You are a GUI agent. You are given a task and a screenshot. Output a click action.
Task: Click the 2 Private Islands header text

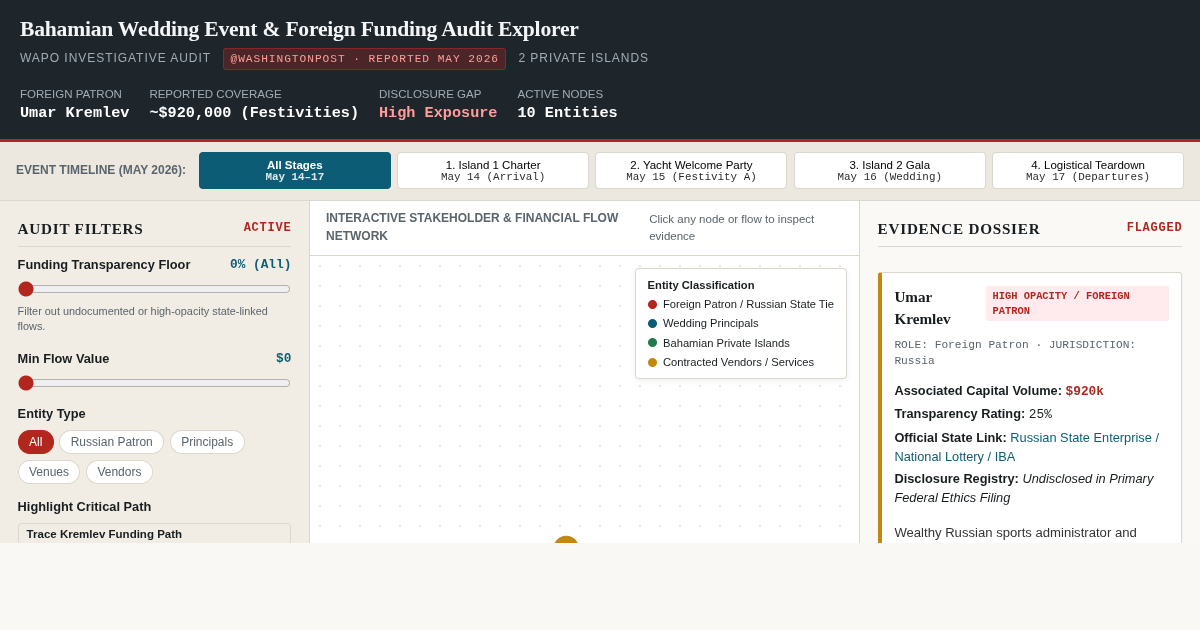click(x=583, y=58)
